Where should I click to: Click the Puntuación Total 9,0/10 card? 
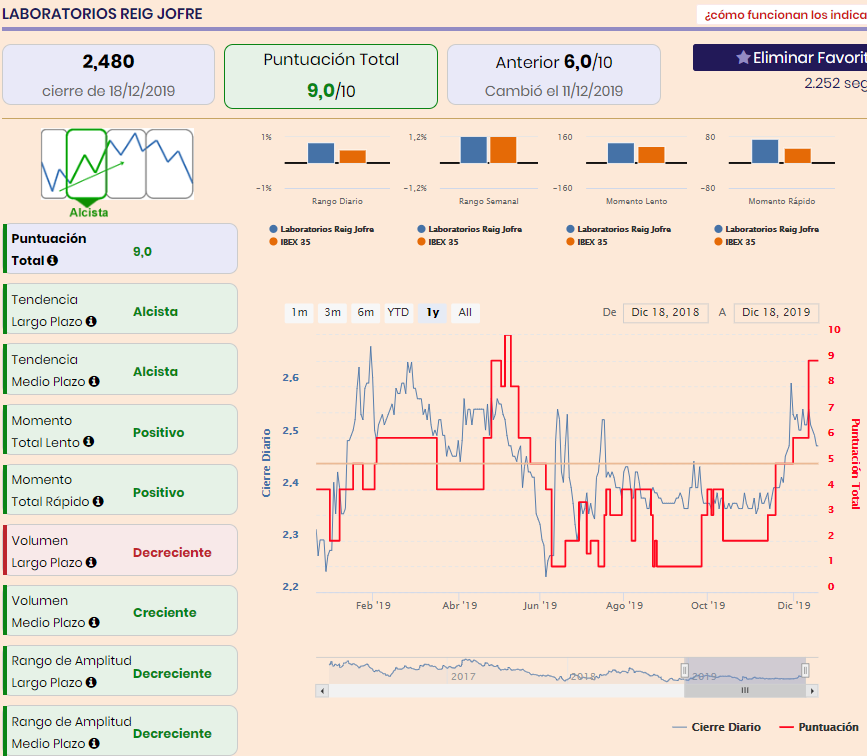pos(331,76)
